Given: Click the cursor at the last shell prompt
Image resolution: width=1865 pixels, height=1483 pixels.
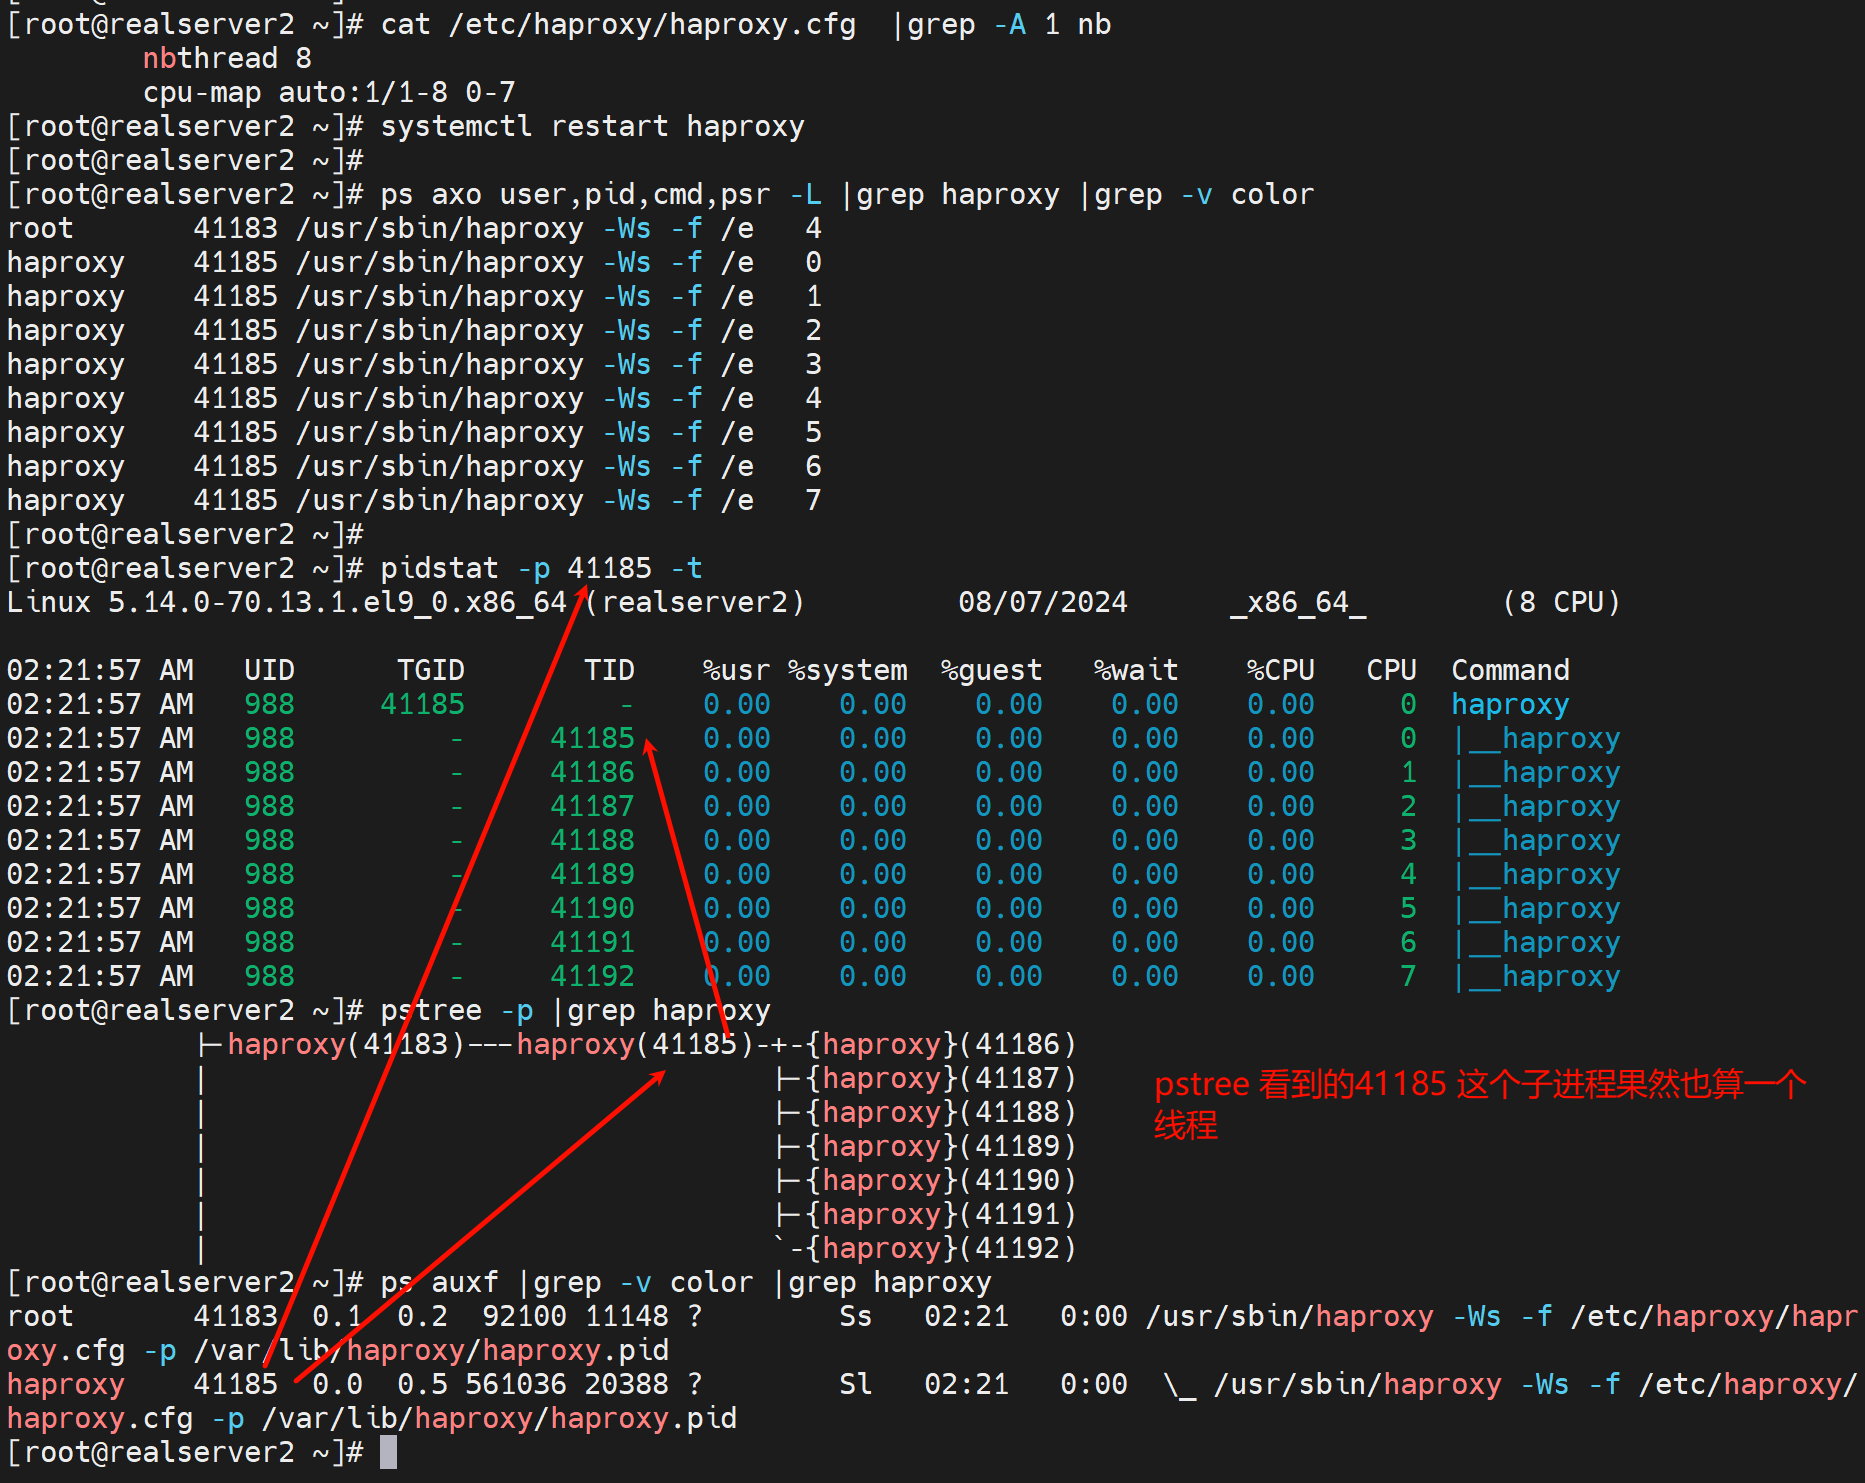Looking at the screenshot, I should point(388,1452).
